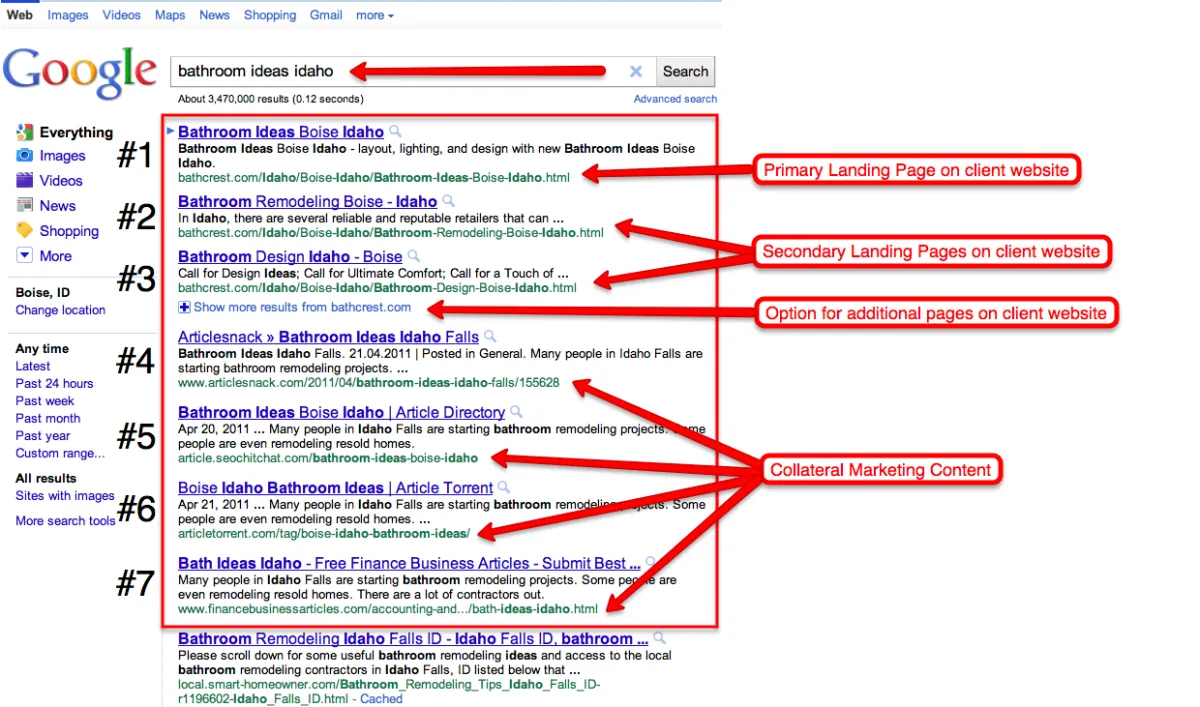Click the 'Any time' heading in sidebar
Image resolution: width=1200 pixels, height=707 pixels.
click(x=42, y=349)
